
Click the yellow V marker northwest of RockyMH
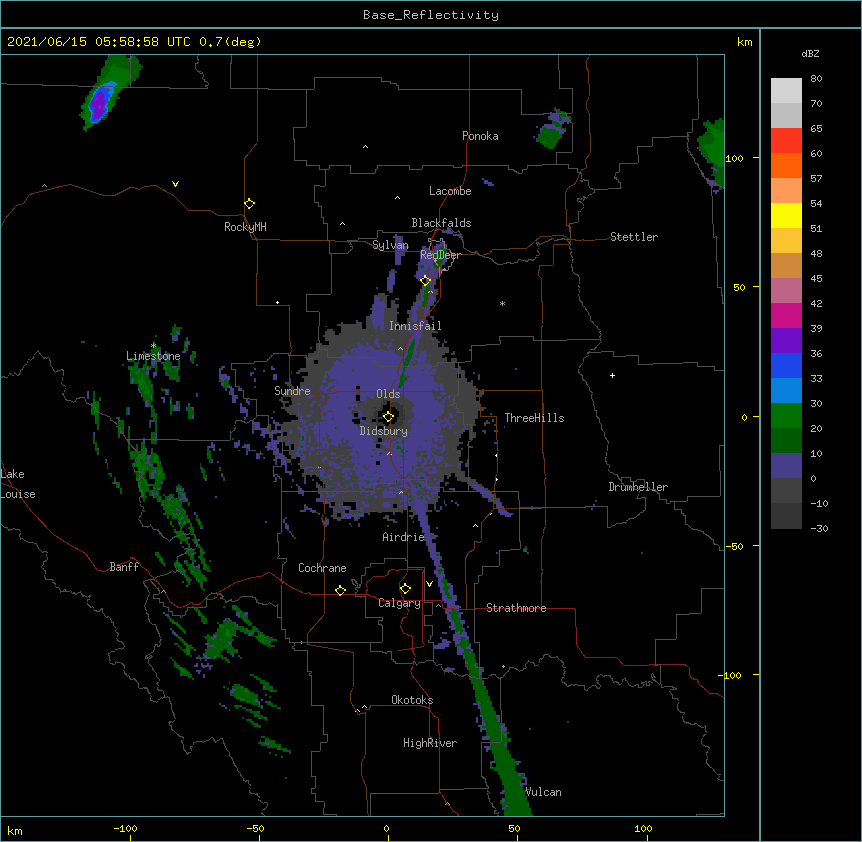175,184
